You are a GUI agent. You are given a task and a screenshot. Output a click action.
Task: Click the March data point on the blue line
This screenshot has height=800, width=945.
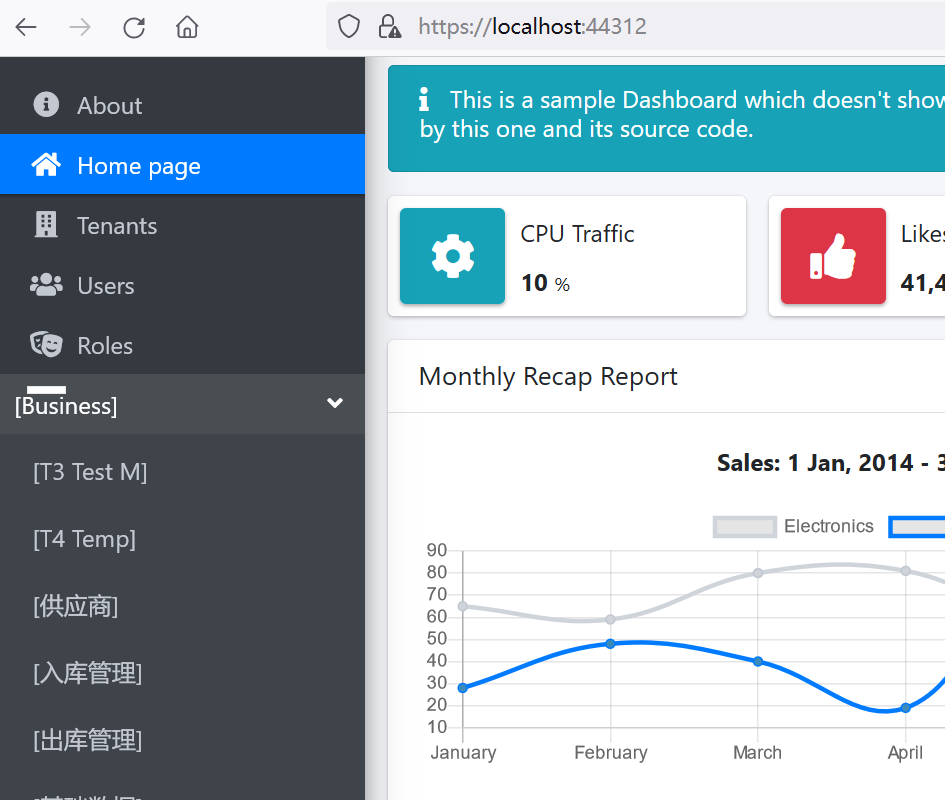point(757,661)
